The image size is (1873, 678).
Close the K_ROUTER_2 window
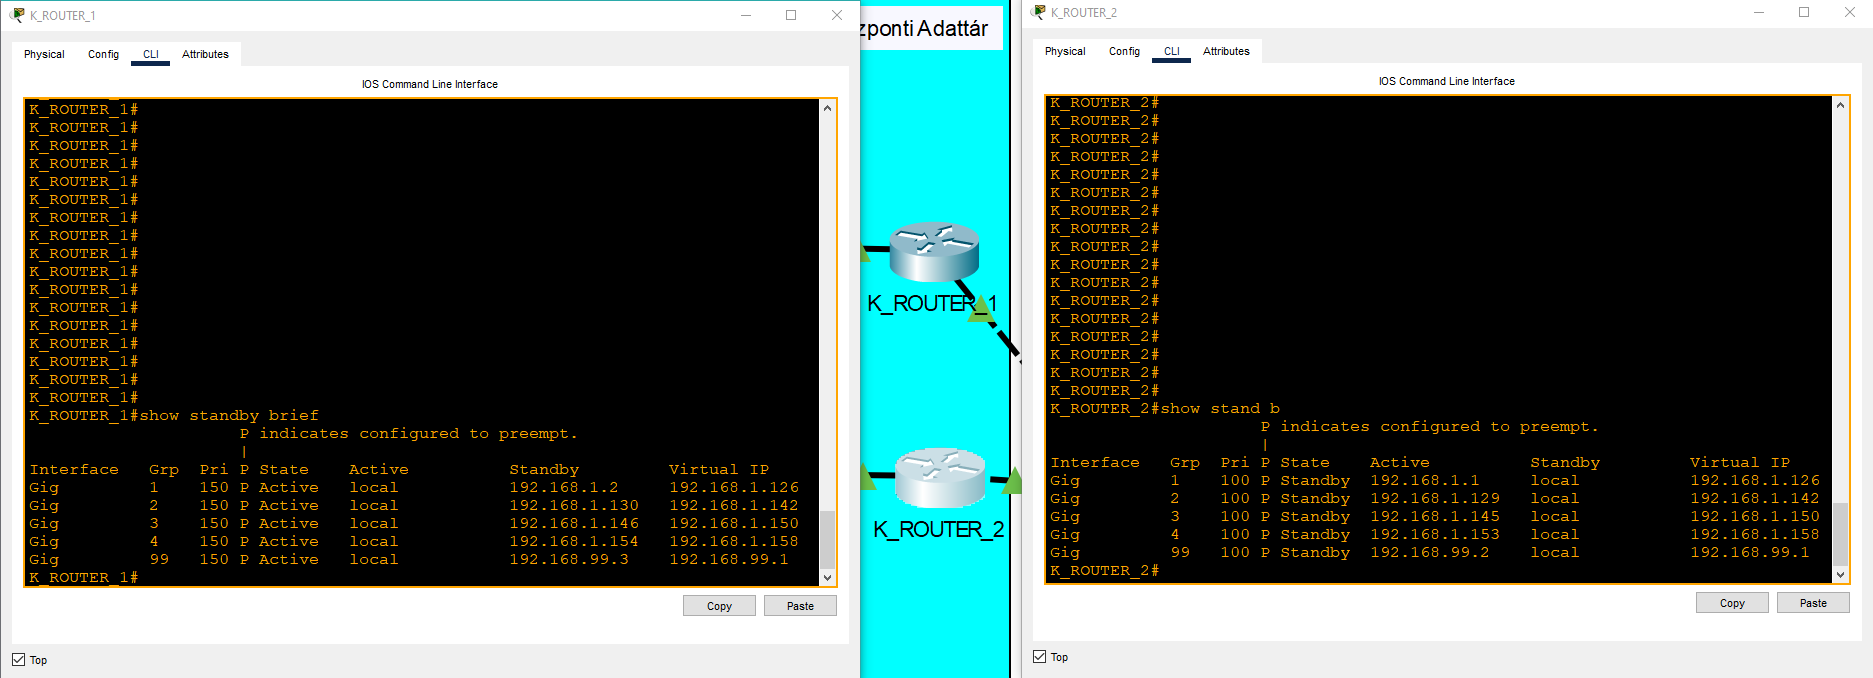pos(1849,12)
